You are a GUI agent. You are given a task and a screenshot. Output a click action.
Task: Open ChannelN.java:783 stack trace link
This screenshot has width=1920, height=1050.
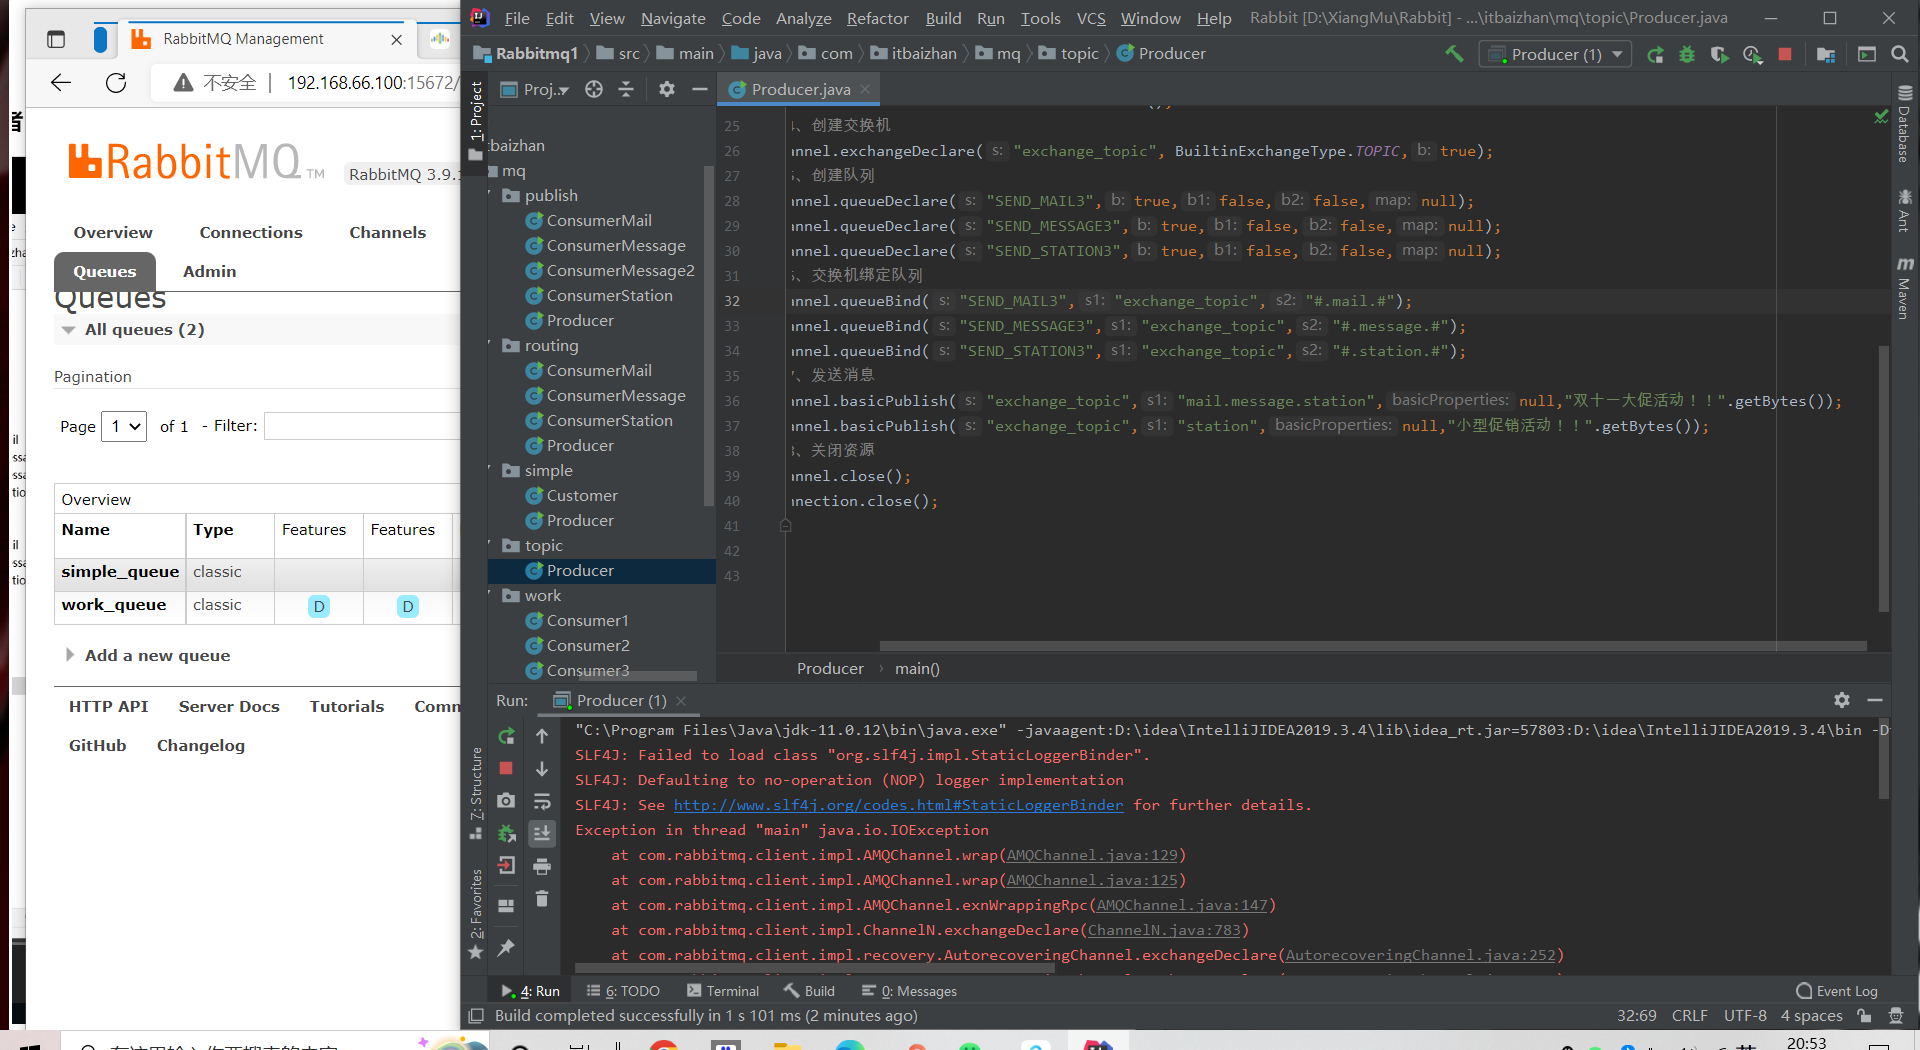(1164, 930)
